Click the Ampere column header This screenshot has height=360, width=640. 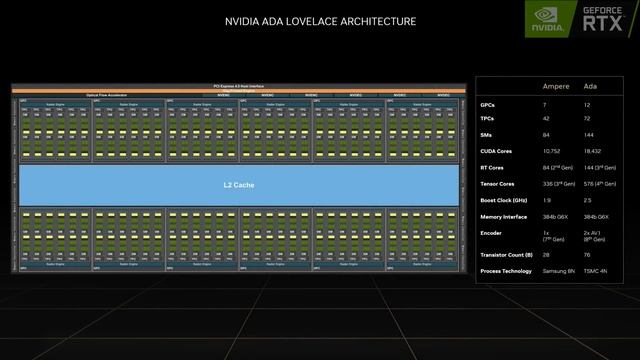coord(556,87)
